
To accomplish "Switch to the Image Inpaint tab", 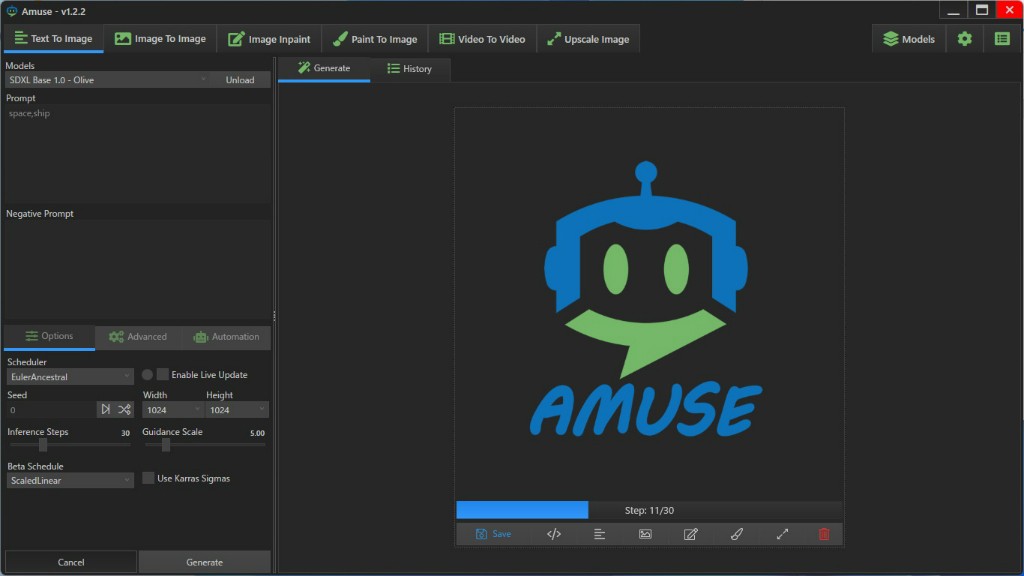I will [x=269, y=39].
